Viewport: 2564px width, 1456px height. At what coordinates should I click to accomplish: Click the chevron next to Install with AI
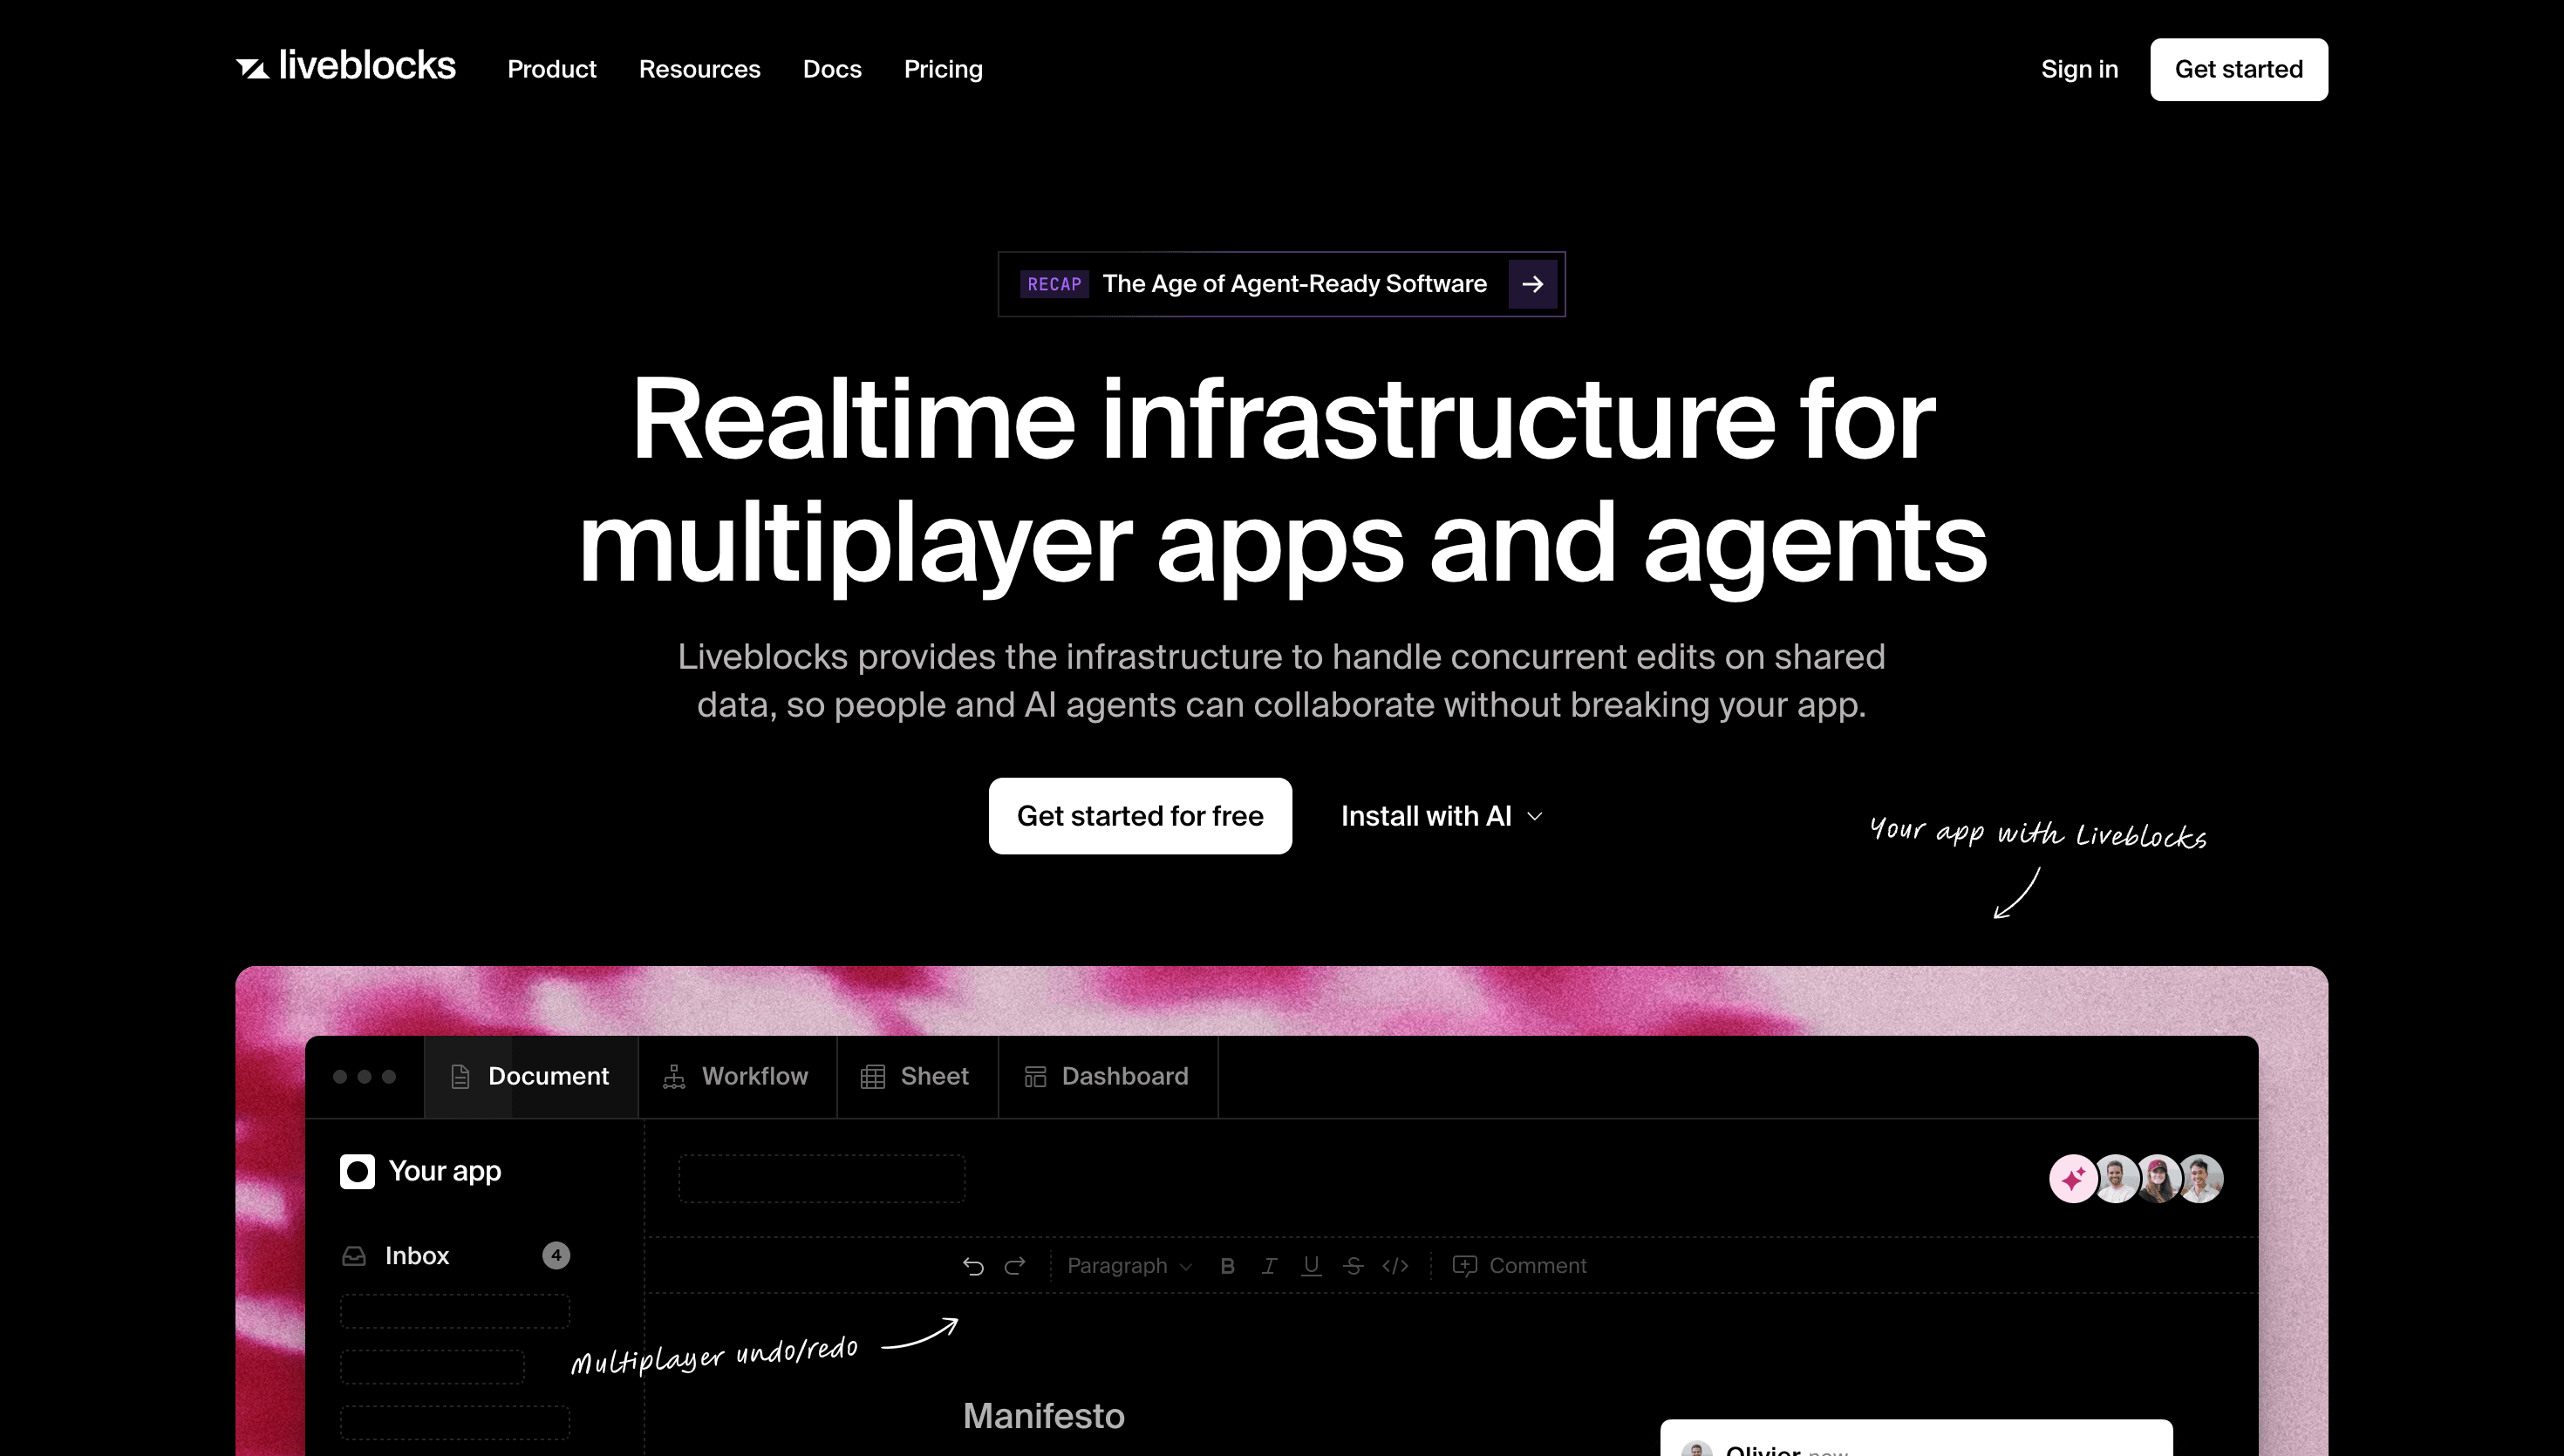[x=1535, y=817]
